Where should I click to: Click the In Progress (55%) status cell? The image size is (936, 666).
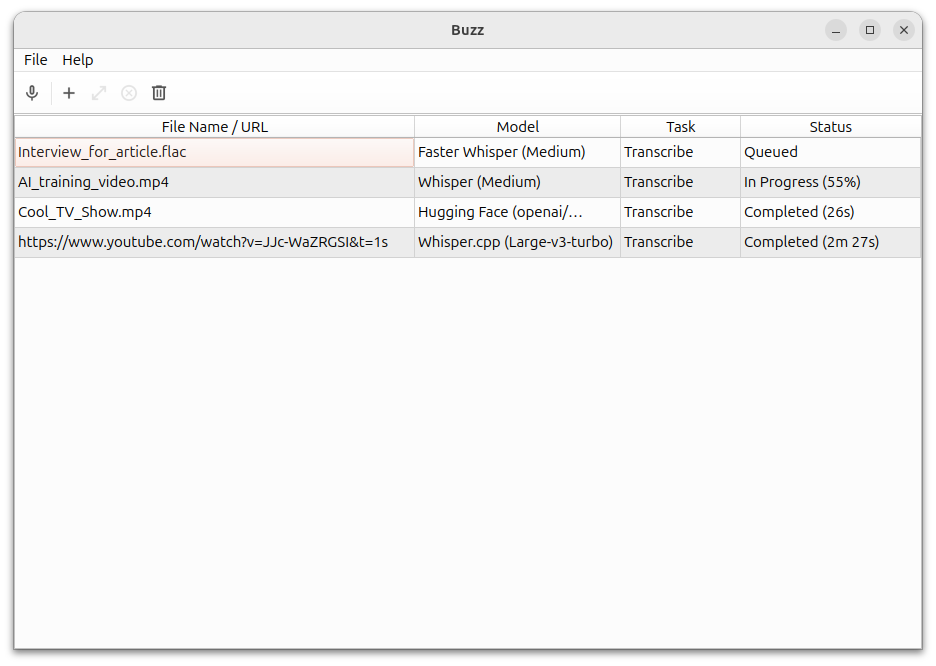click(x=802, y=182)
